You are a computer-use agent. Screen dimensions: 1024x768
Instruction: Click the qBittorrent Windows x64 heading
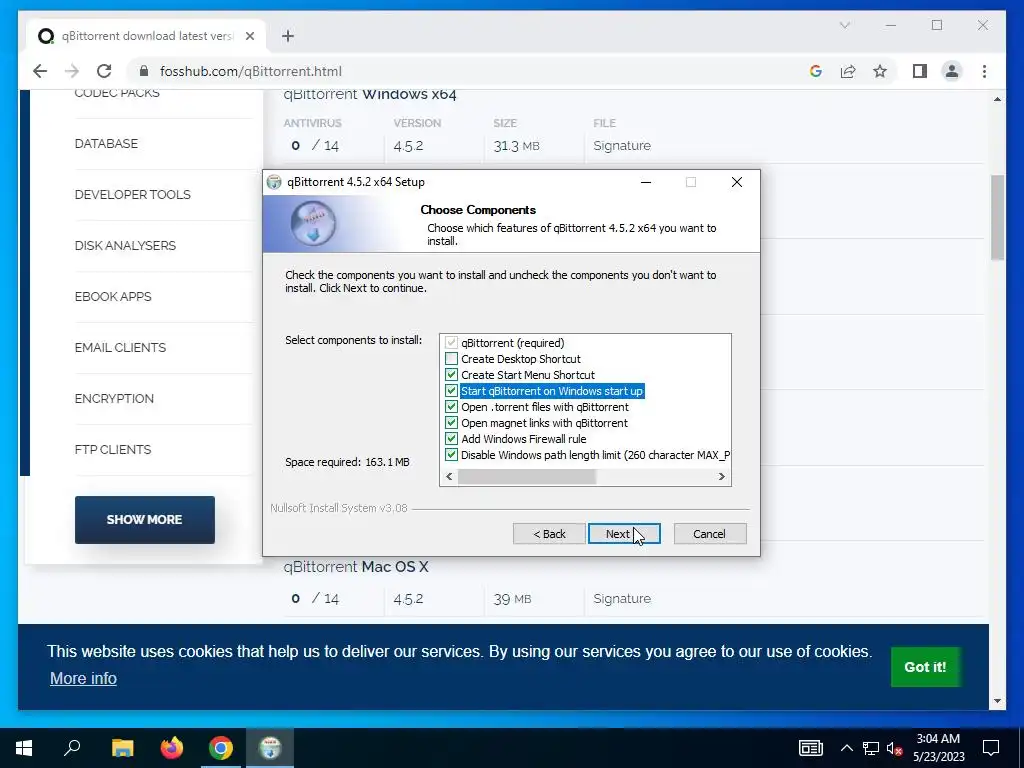(370, 95)
